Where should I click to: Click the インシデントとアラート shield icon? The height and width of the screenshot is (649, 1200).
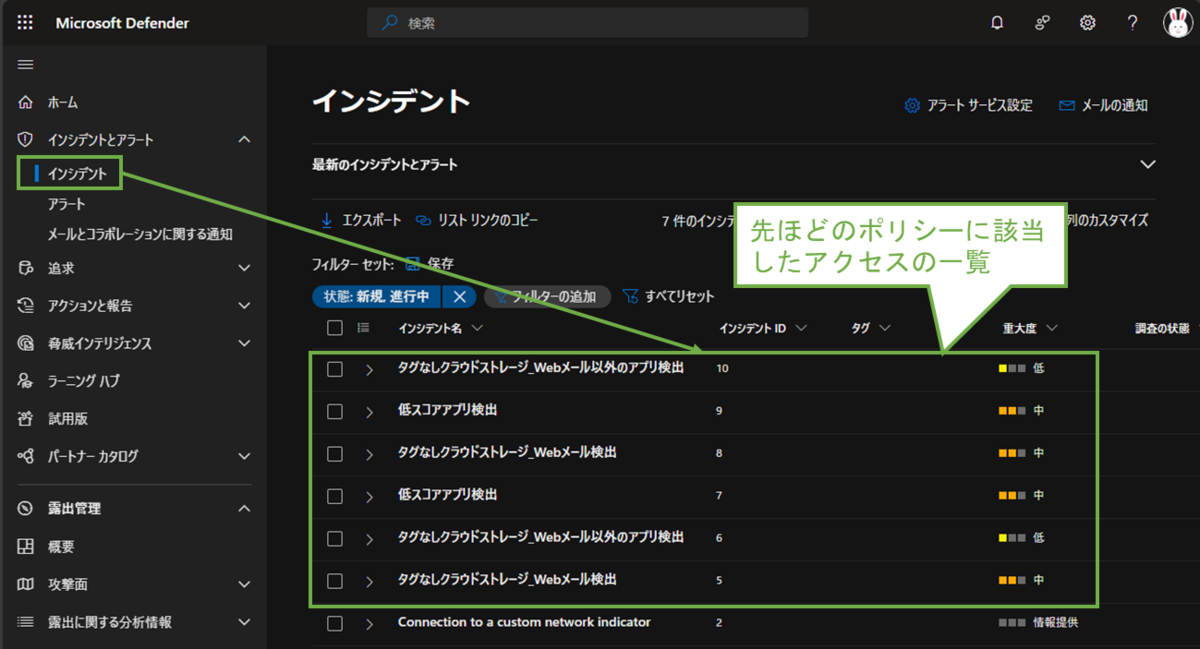(x=26, y=140)
